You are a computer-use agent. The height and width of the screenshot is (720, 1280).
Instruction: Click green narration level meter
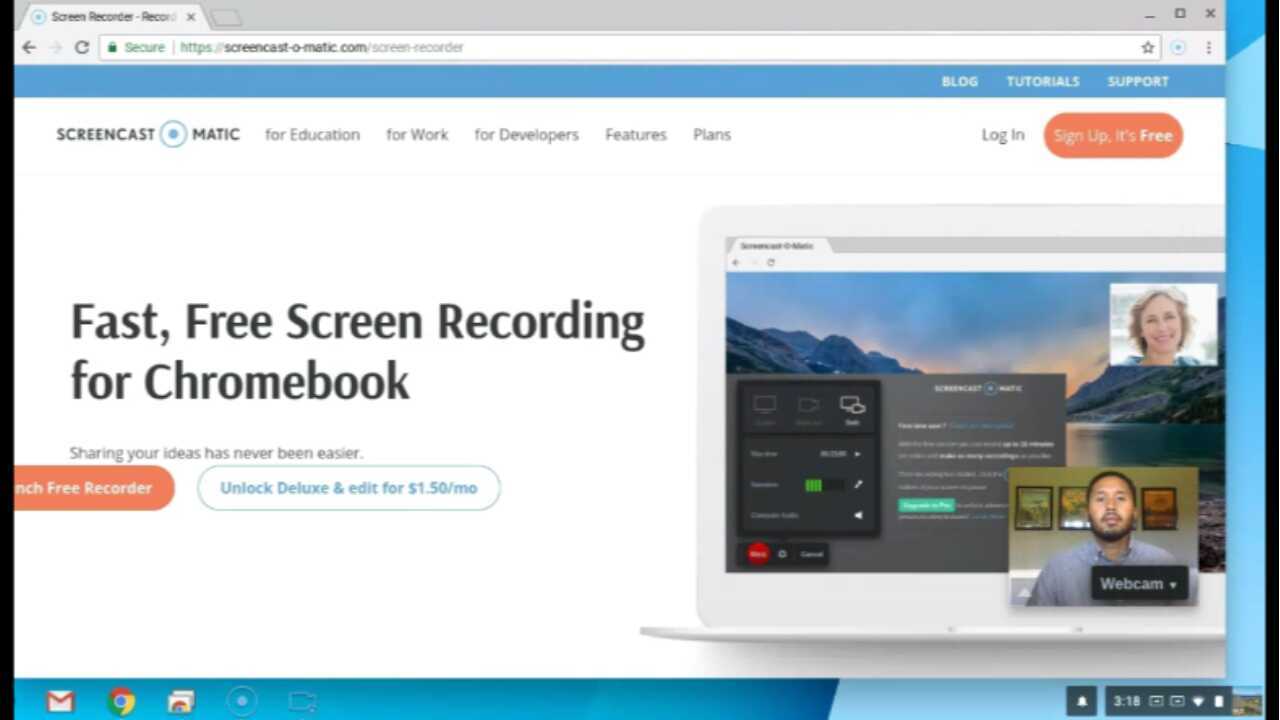click(x=824, y=485)
